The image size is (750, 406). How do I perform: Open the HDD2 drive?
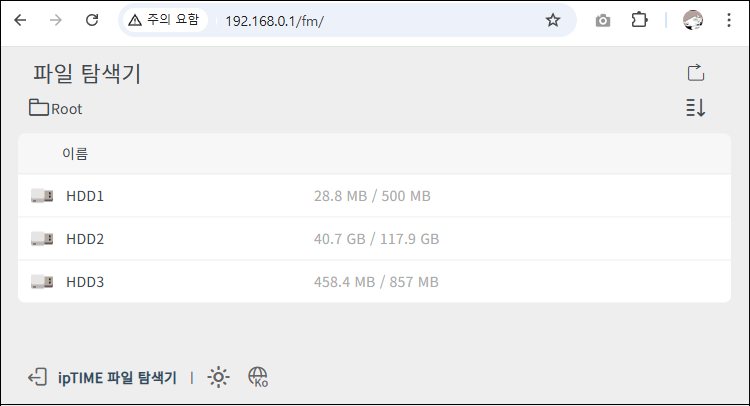pyautogui.click(x=374, y=239)
